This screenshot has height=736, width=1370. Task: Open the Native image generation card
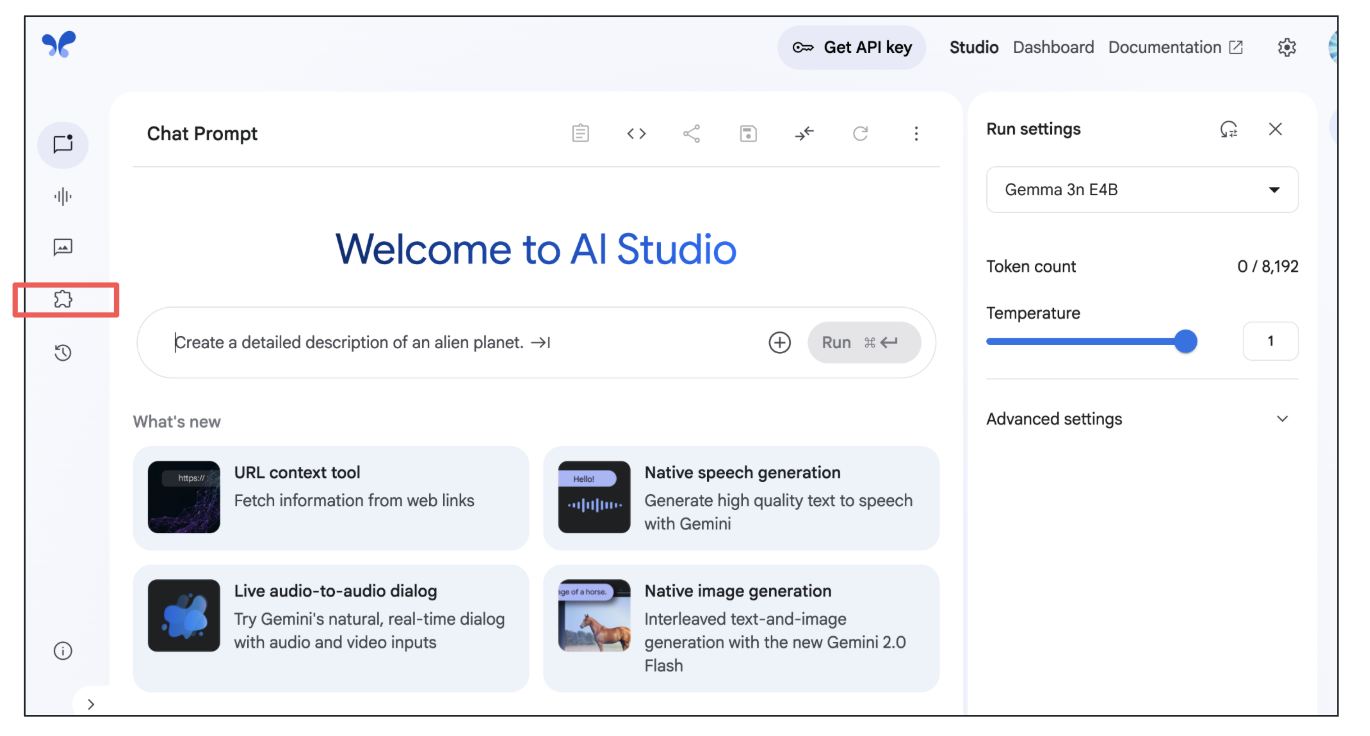(741, 628)
